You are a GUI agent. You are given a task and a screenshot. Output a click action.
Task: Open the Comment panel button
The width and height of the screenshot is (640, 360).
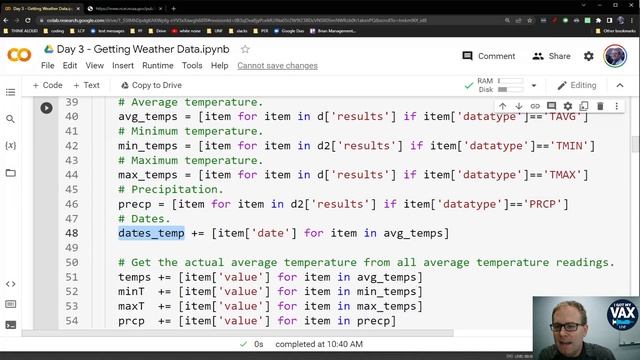[489, 56]
